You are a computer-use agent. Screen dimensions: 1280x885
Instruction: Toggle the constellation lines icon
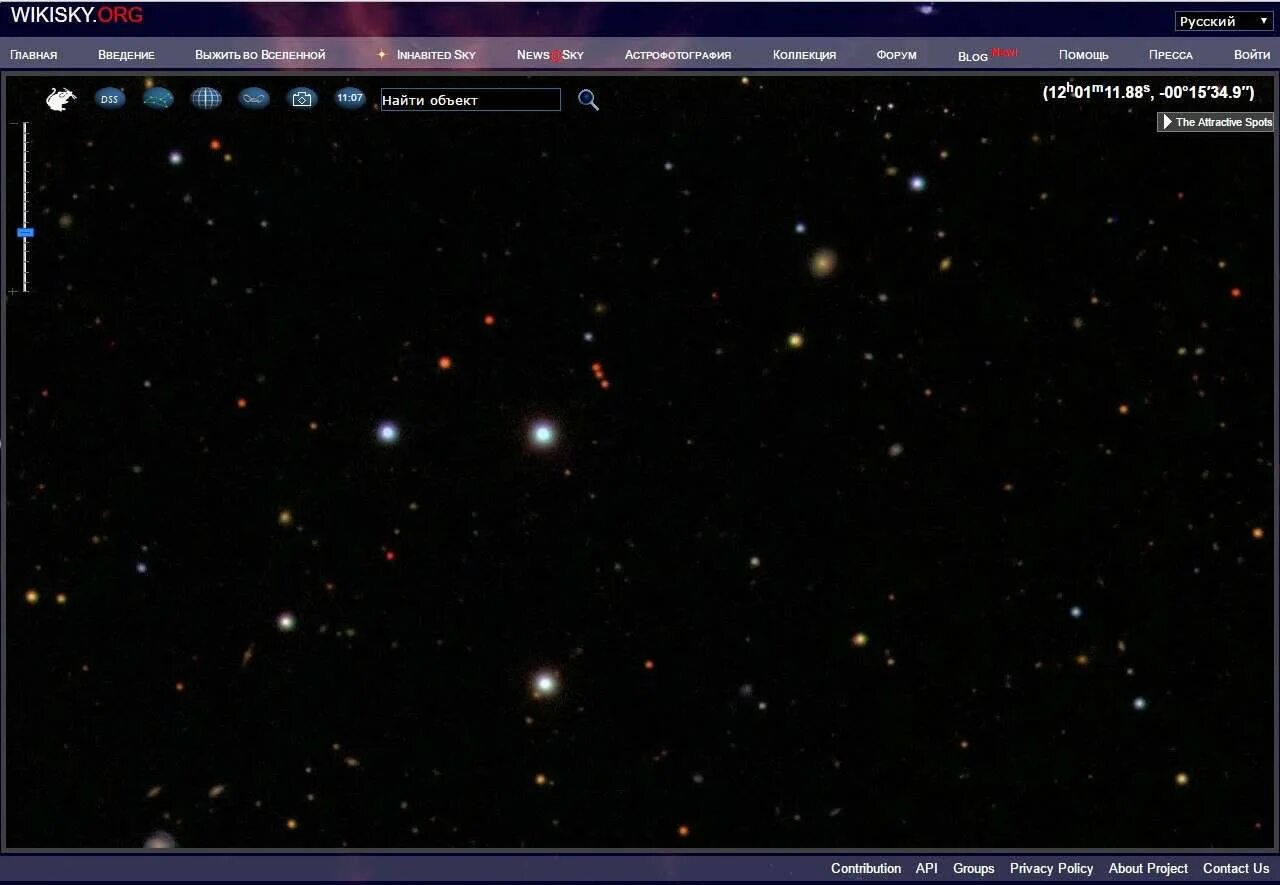(x=158, y=98)
